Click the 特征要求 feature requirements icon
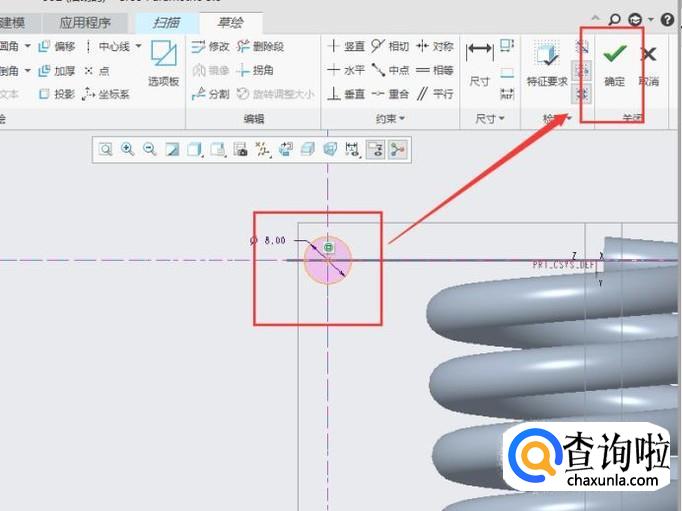 point(547,60)
